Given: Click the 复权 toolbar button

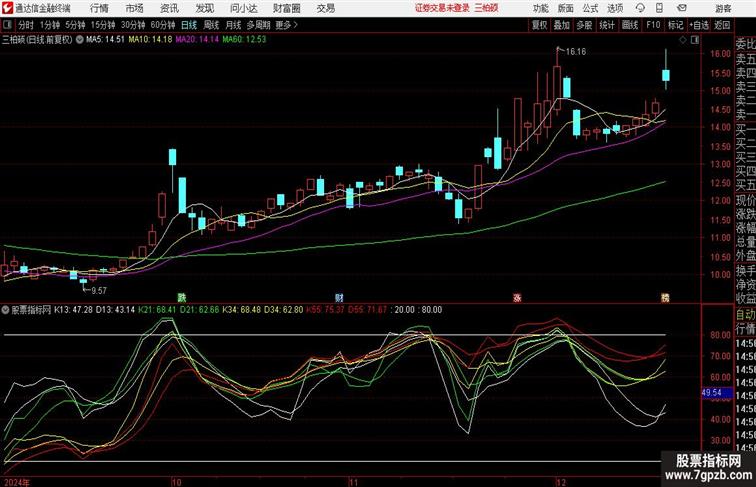Looking at the screenshot, I should [540, 25].
